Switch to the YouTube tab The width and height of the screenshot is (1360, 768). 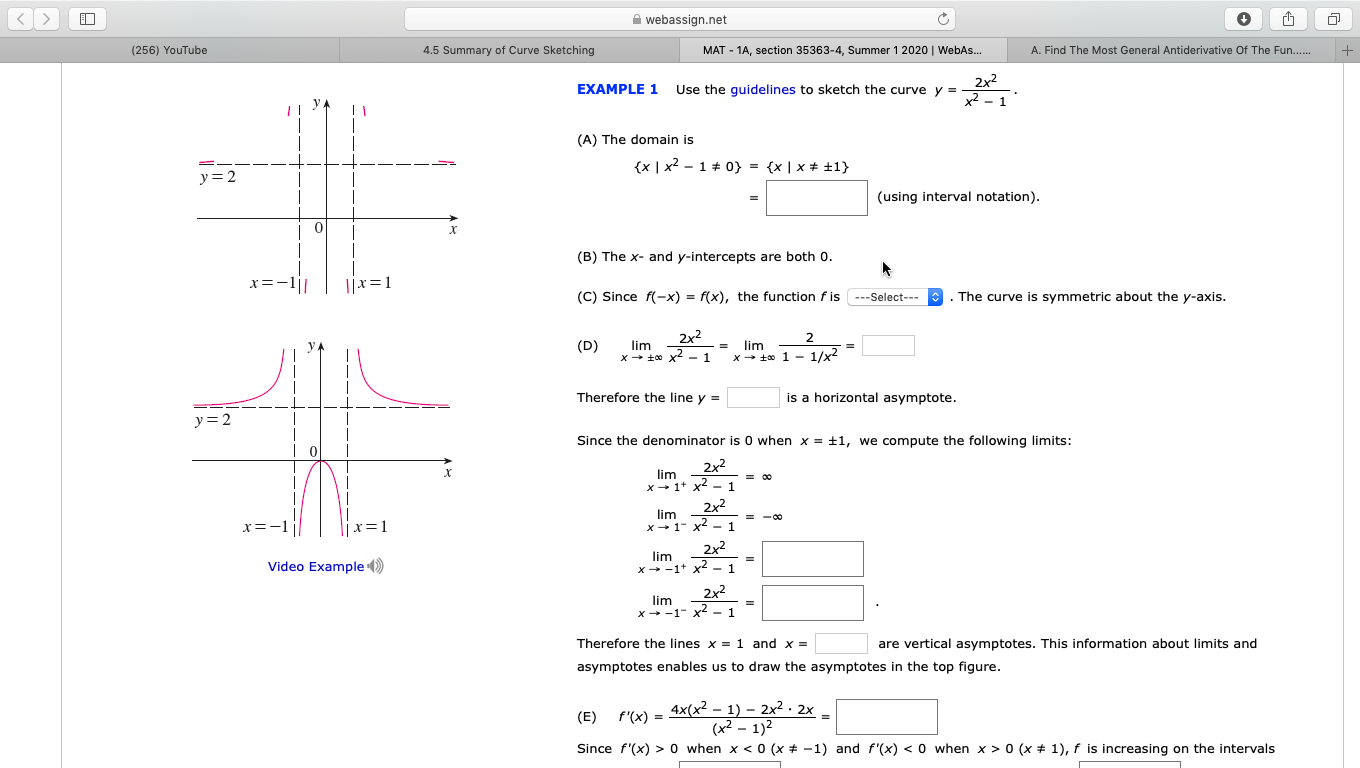point(168,49)
